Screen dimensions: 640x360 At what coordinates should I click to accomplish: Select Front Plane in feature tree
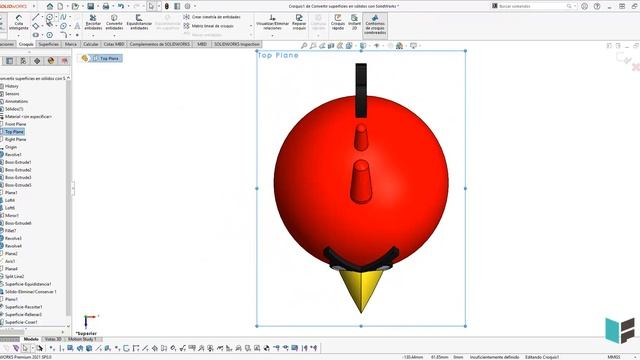click(15, 124)
